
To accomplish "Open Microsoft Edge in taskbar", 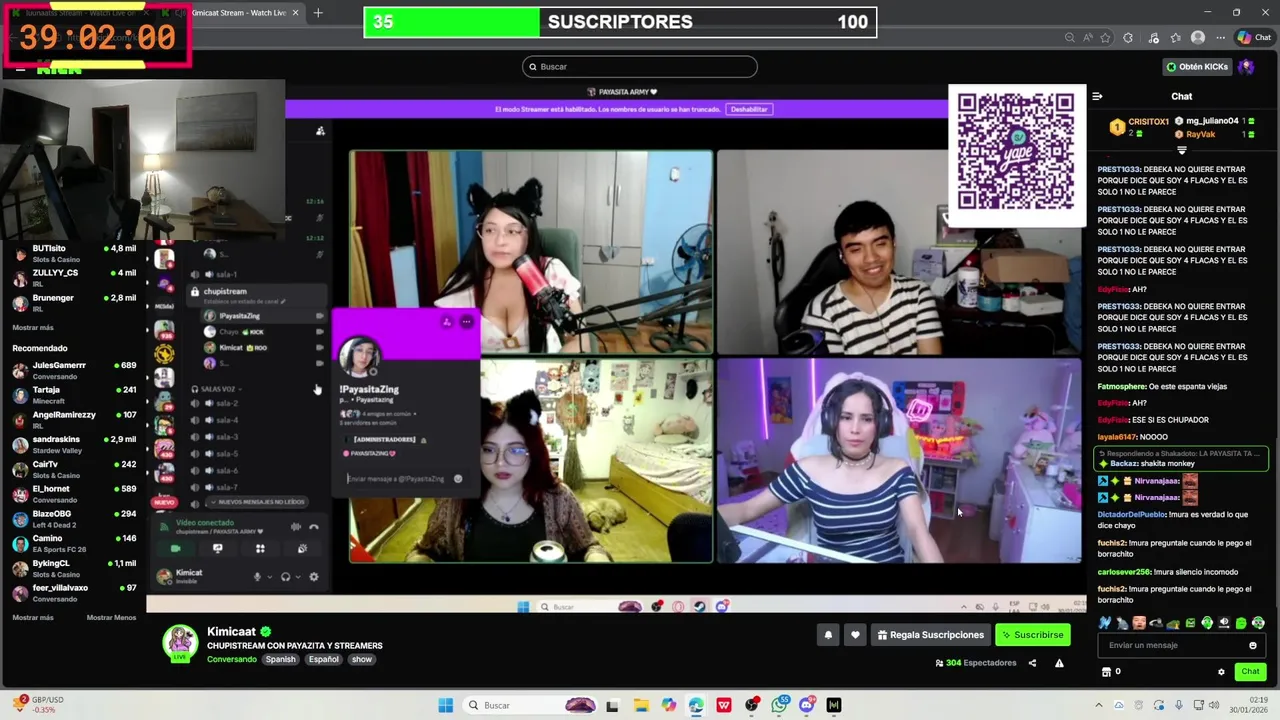I will click(x=696, y=705).
